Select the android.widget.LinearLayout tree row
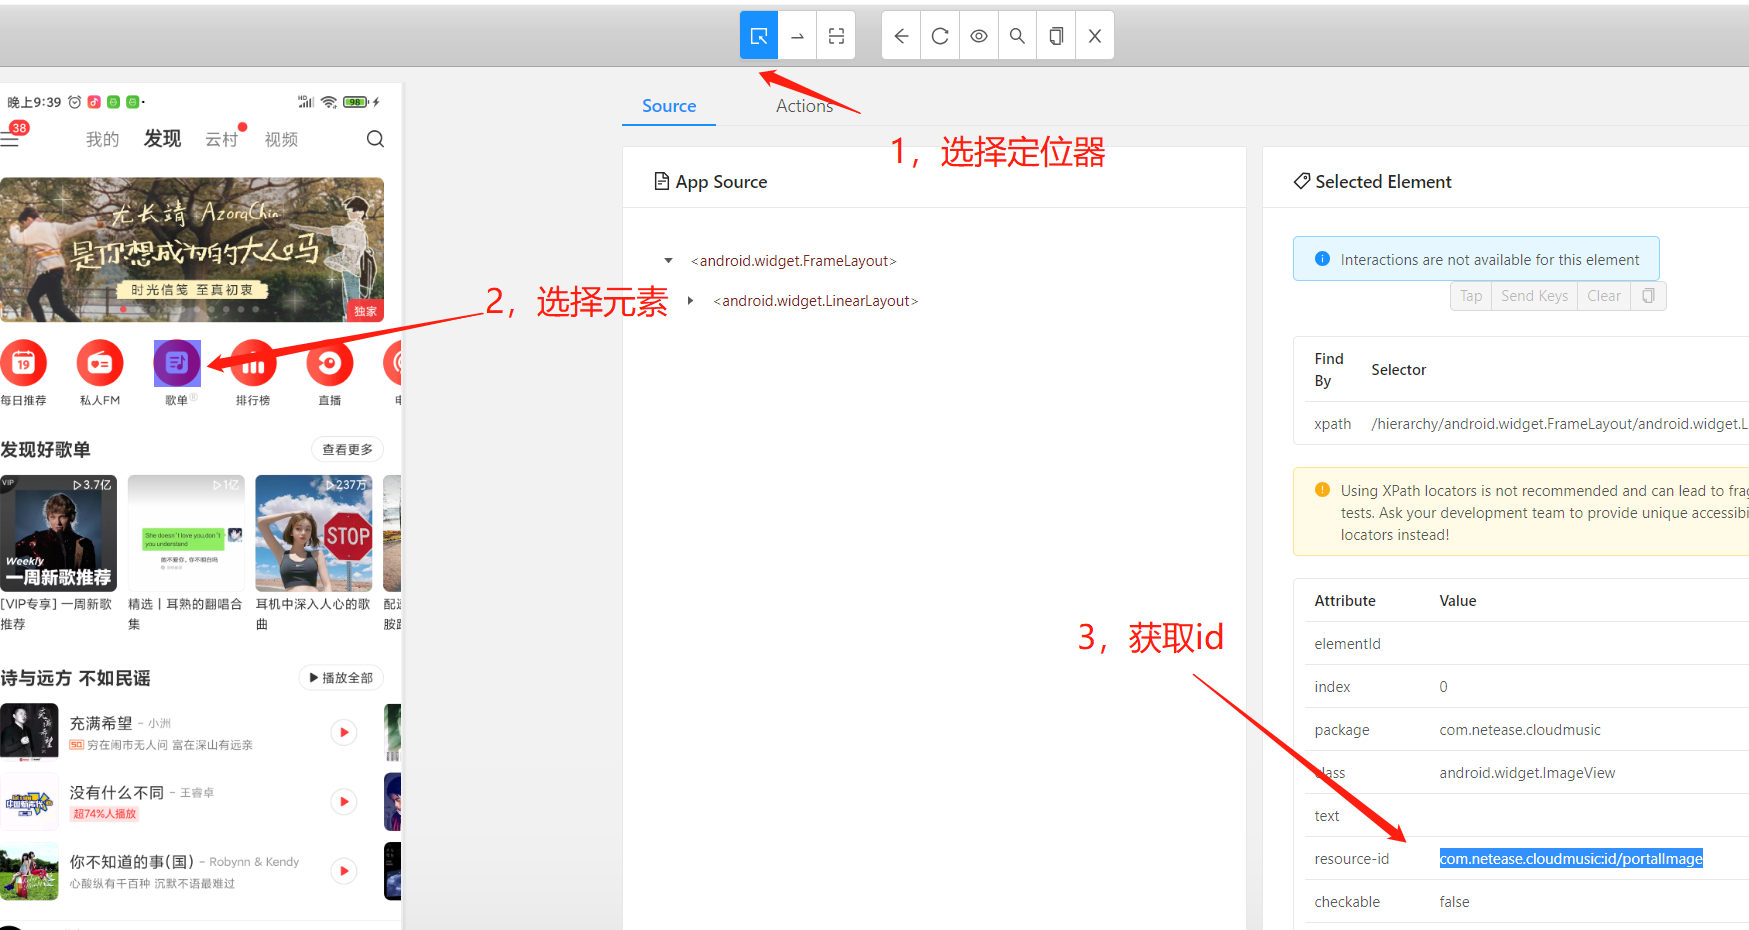This screenshot has width=1749, height=930. (816, 301)
